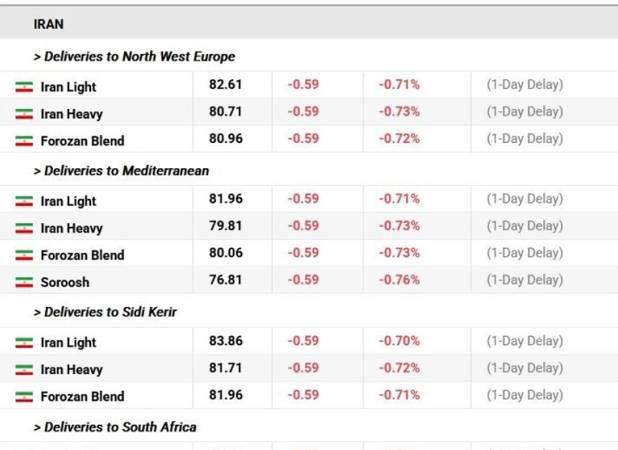Open Deliveries to South Africa section

pos(115,427)
